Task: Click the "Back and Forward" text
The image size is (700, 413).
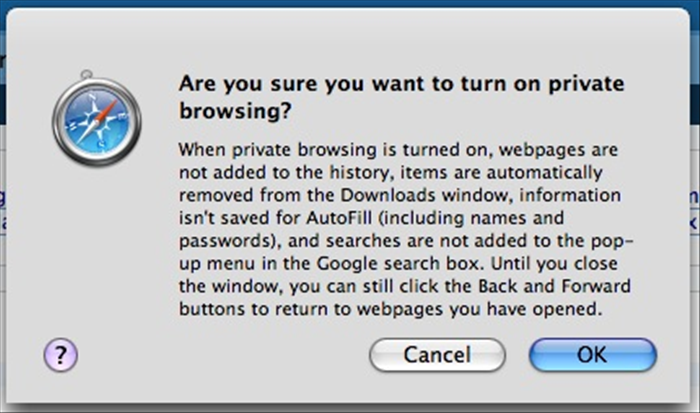Action: pos(554,286)
